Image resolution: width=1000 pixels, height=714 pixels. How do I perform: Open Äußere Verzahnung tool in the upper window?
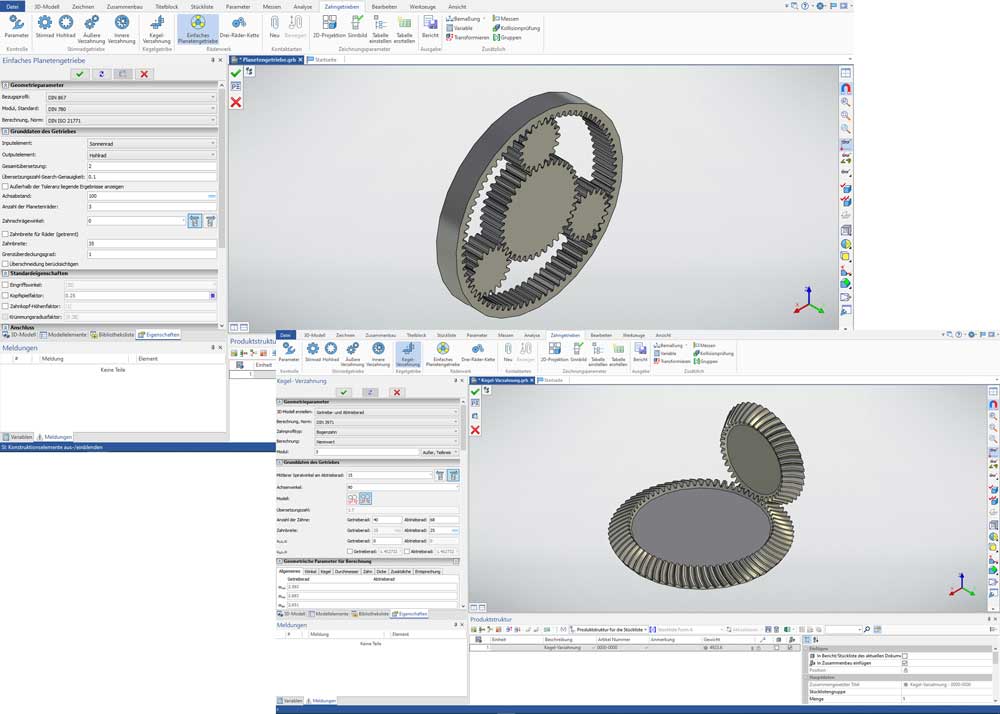point(91,29)
